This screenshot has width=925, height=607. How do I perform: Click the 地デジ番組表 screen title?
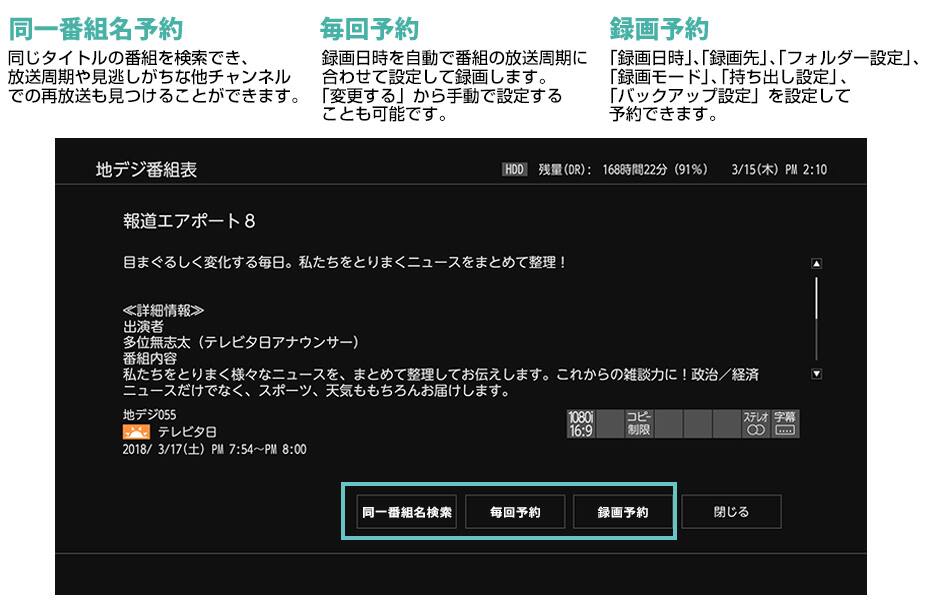[146, 170]
